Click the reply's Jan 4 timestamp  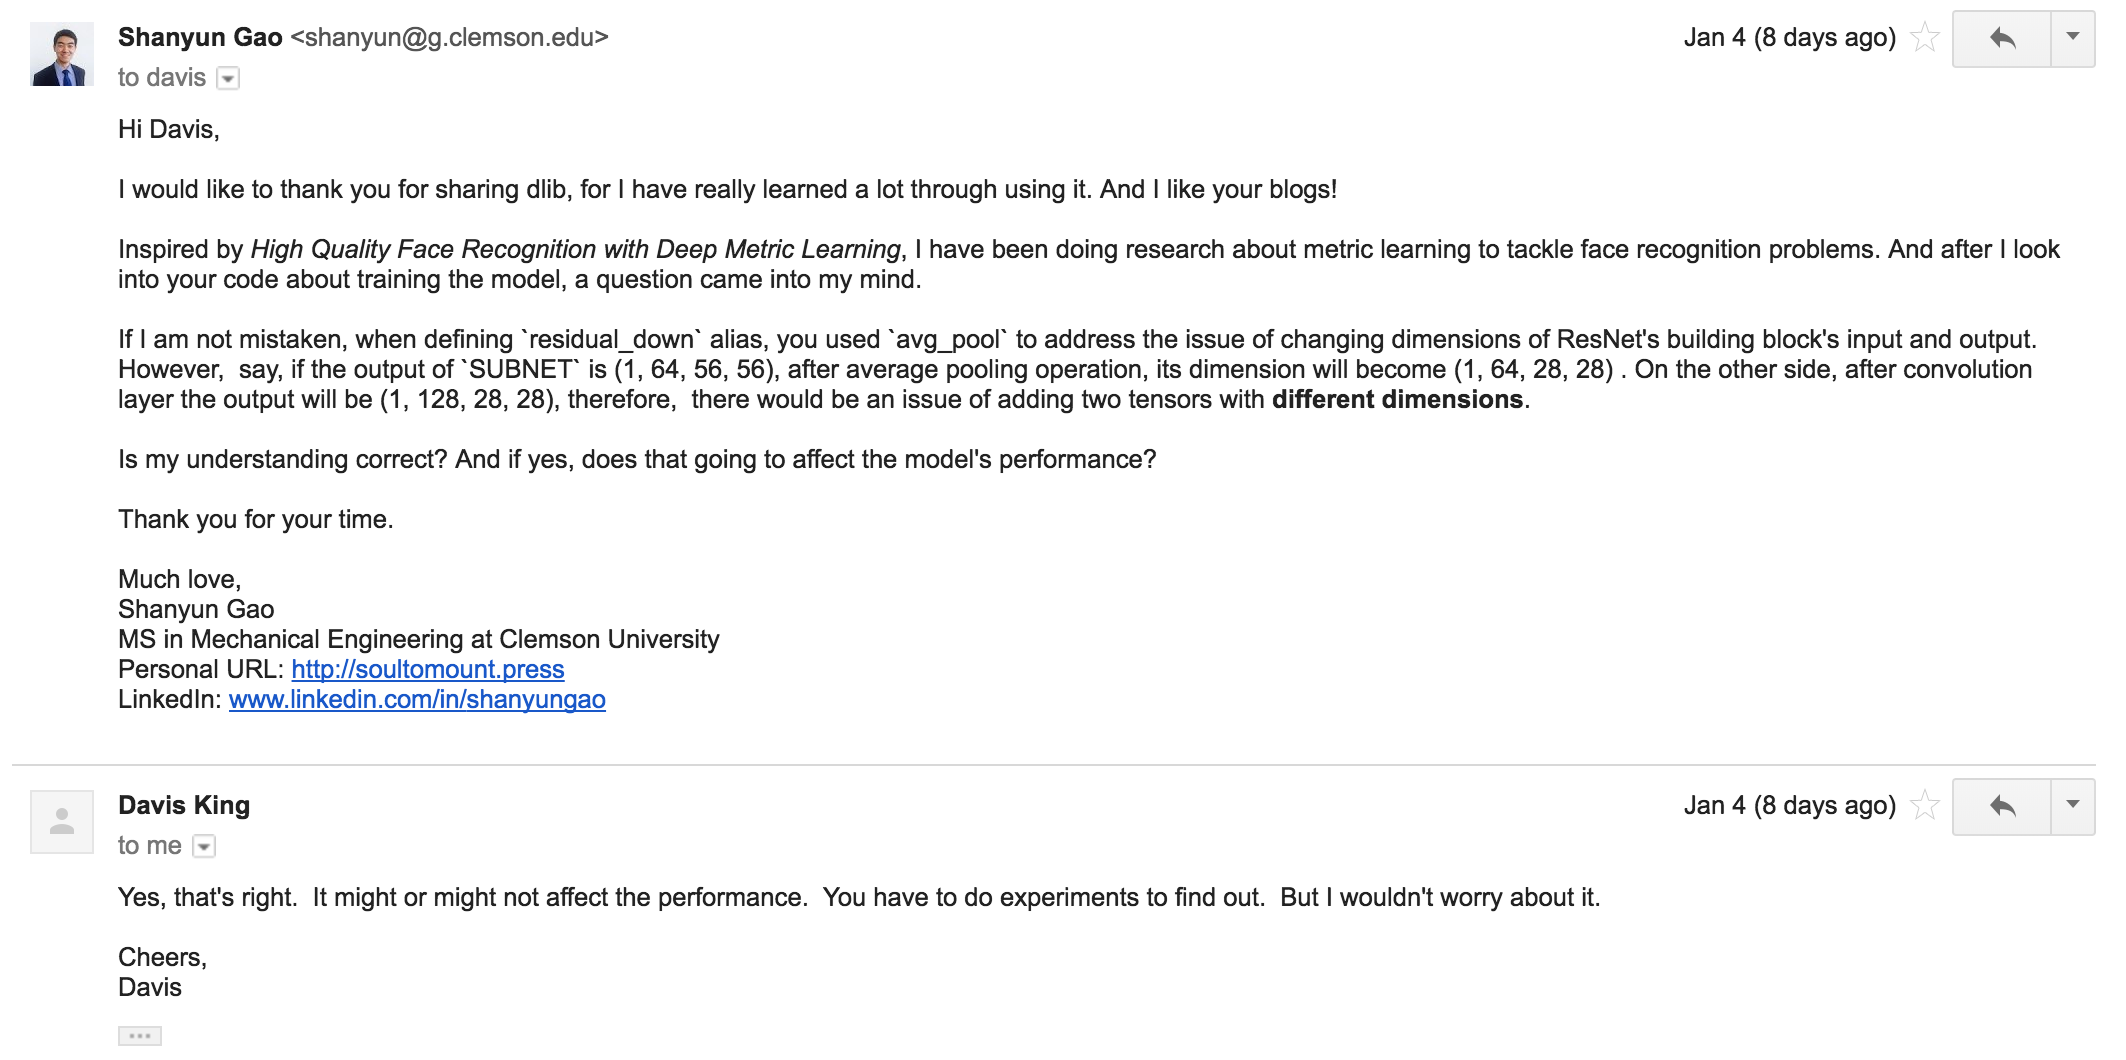point(1789,805)
